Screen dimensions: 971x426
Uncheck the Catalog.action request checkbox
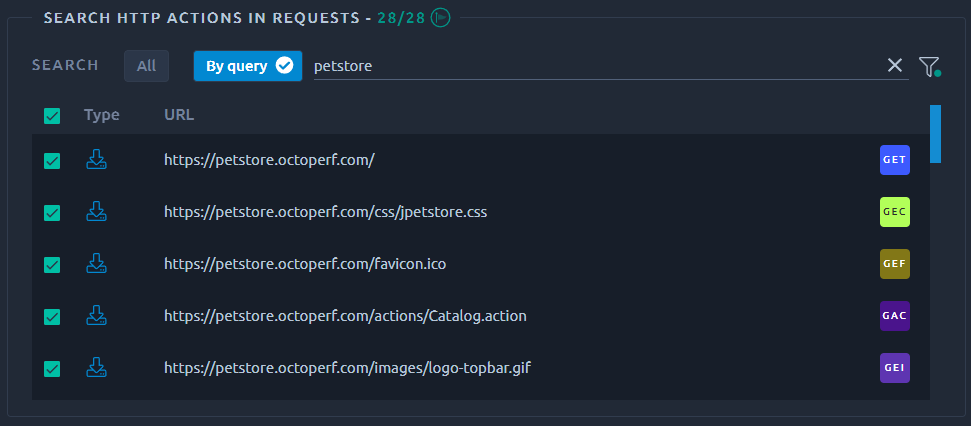[52, 317]
